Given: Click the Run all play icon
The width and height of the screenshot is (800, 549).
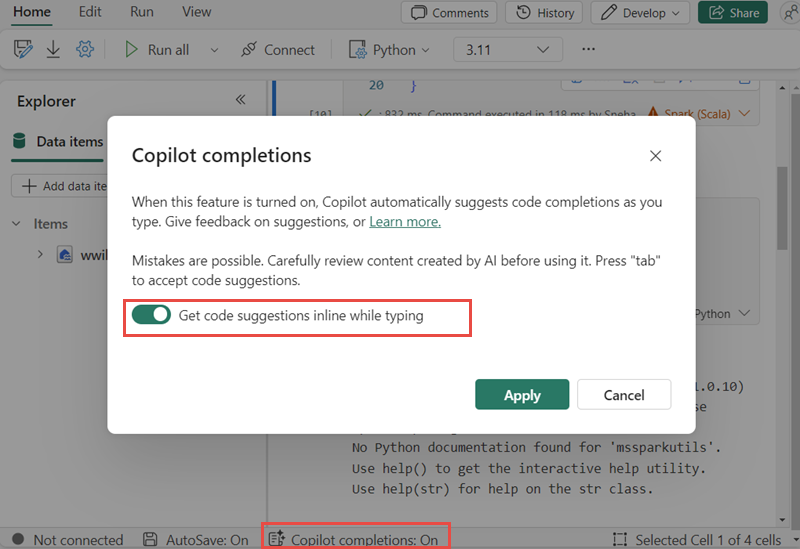Looking at the screenshot, I should [x=131, y=49].
